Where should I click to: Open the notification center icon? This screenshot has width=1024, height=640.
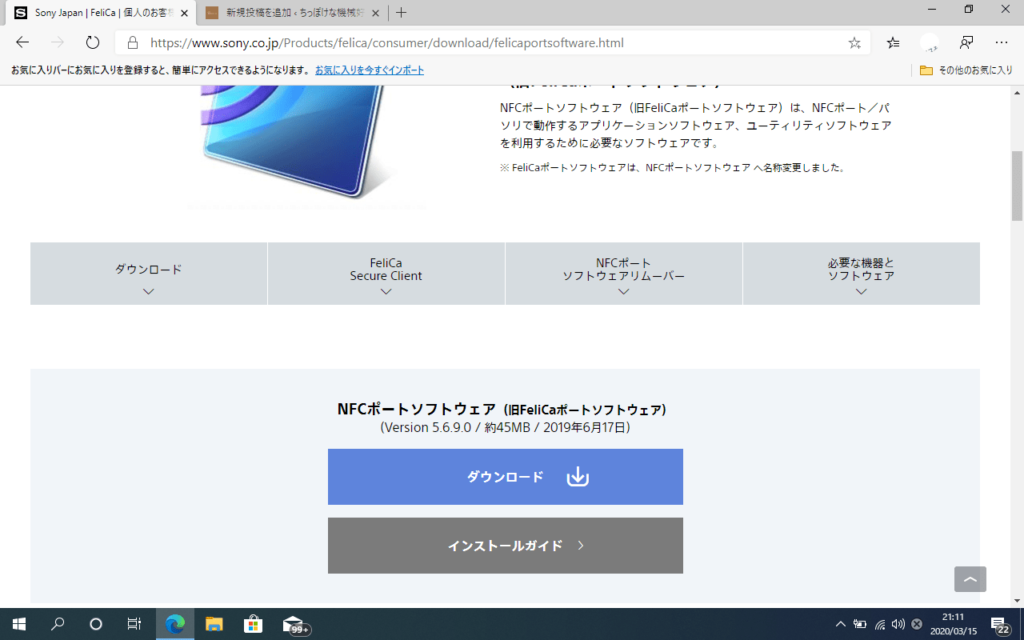point(999,625)
